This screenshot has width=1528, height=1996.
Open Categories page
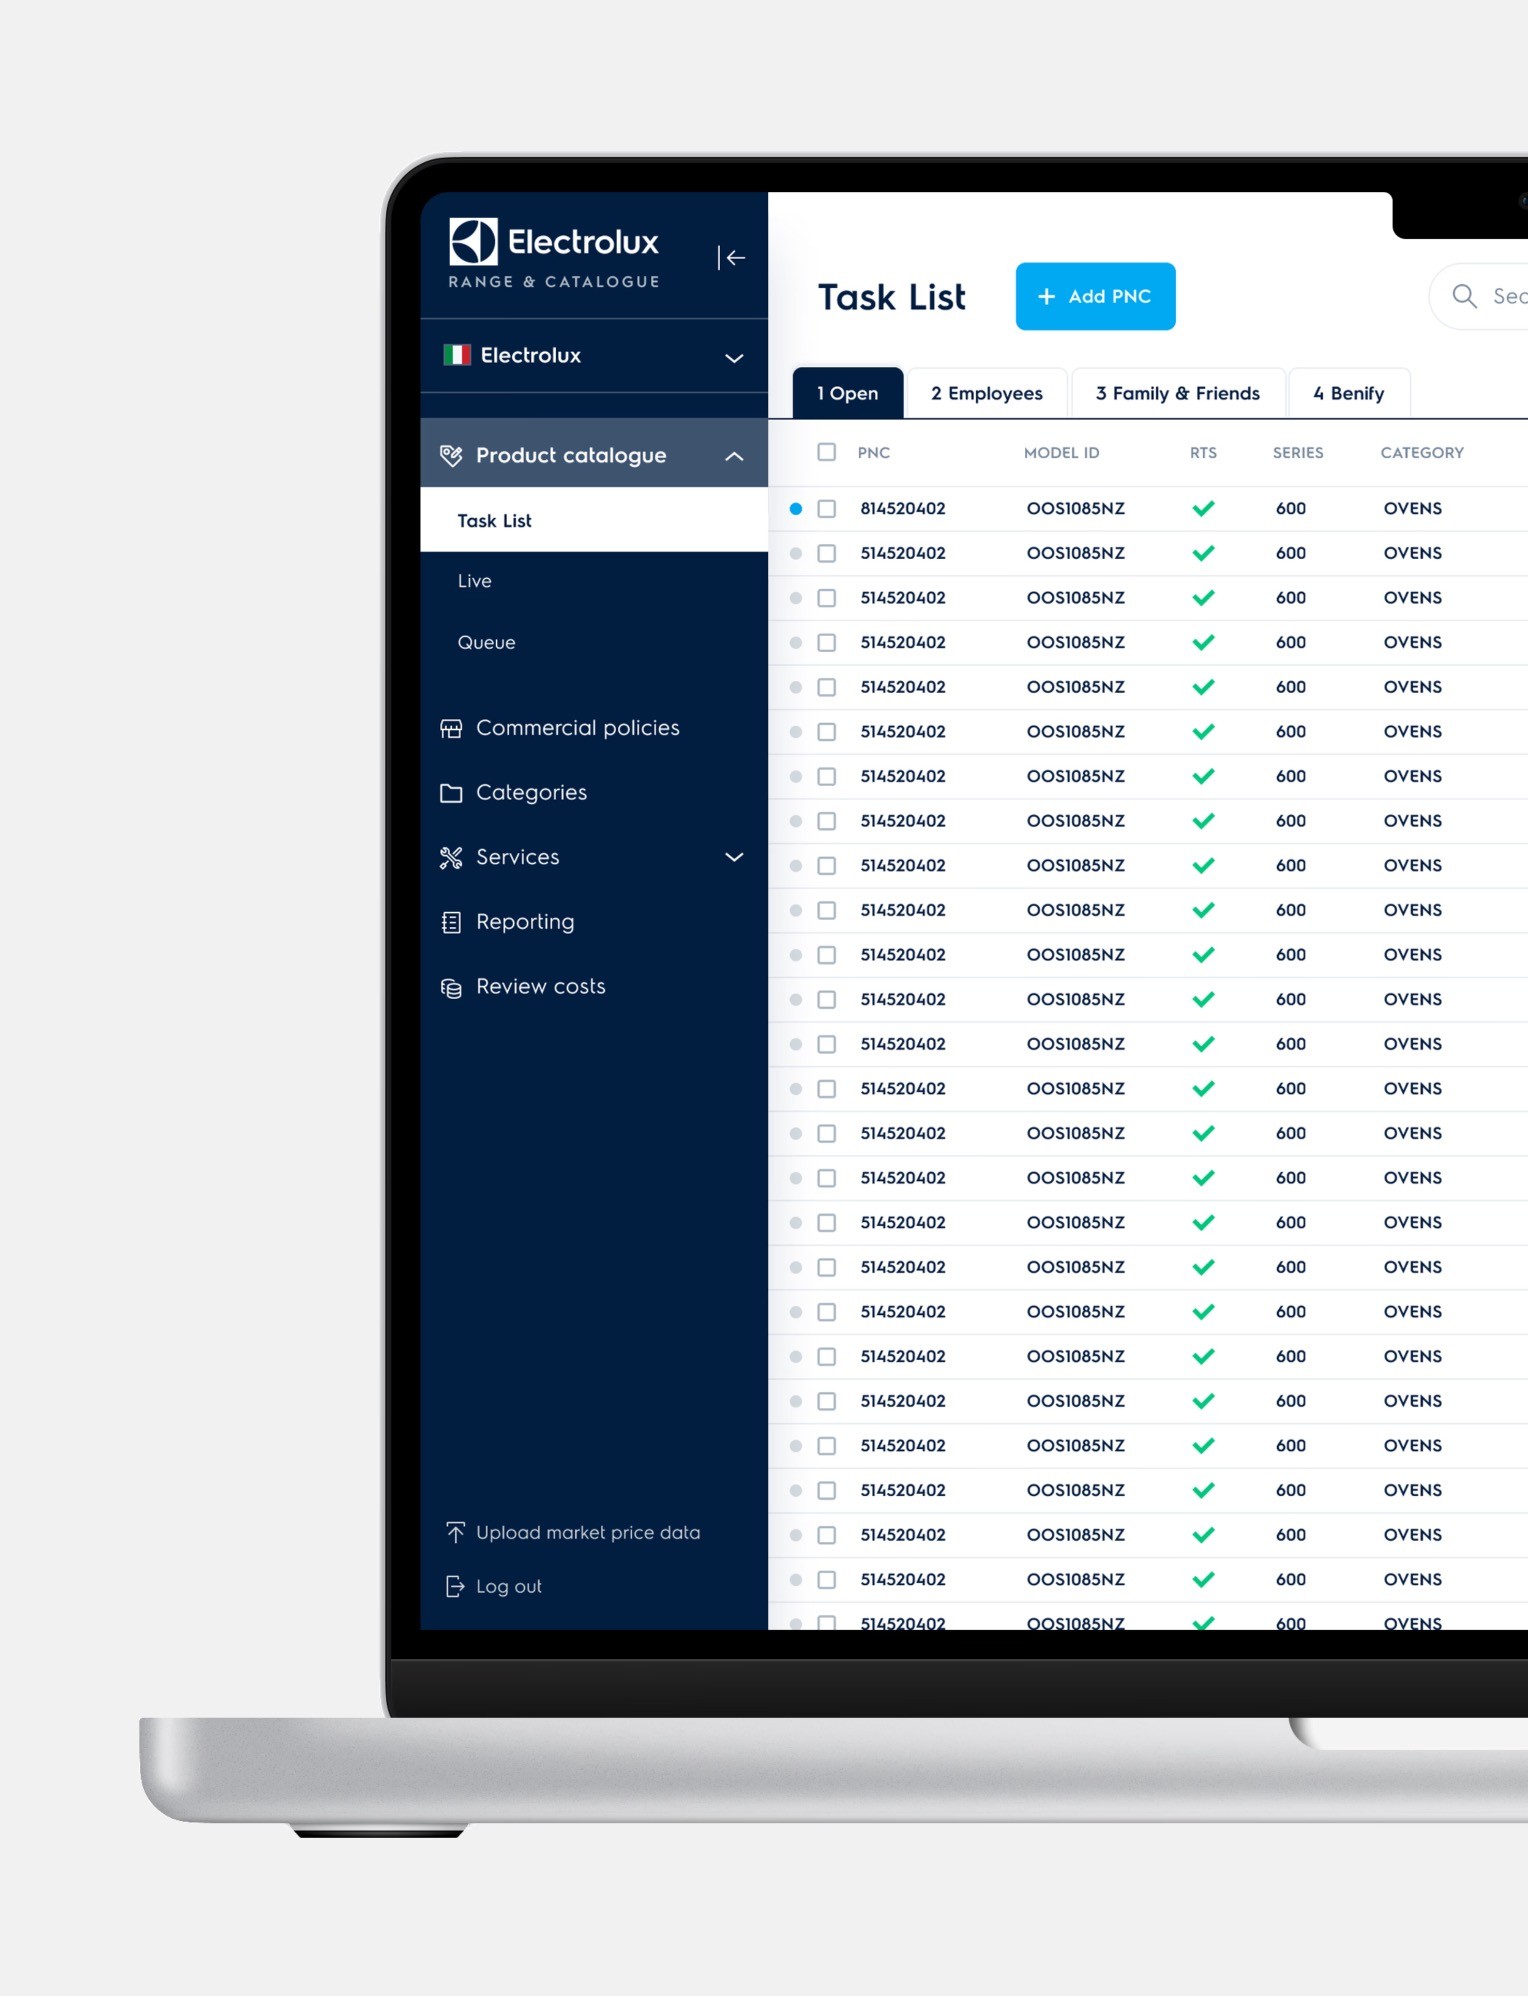point(531,793)
